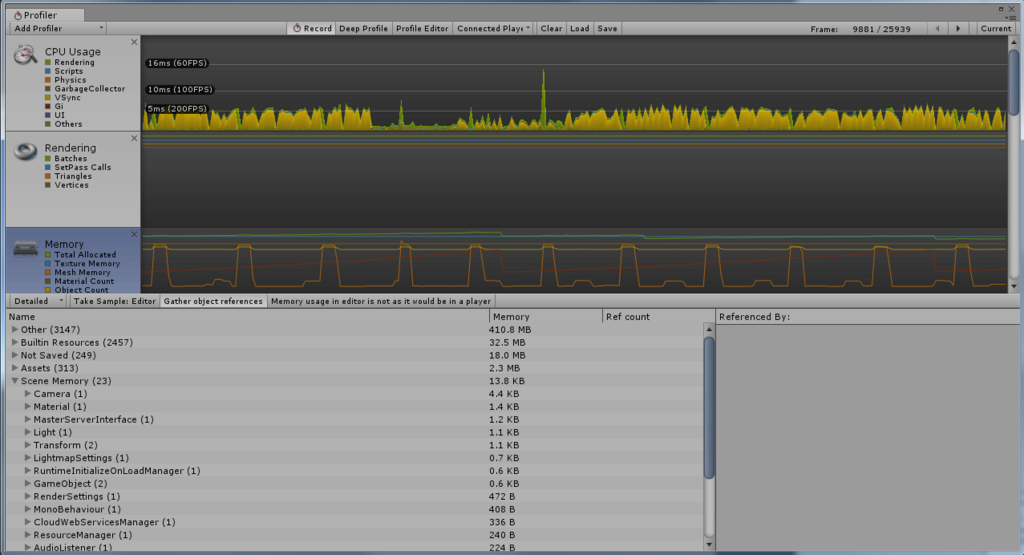Select the ResourceManager (1) row
This screenshot has width=1024, height=555.
click(x=356, y=535)
